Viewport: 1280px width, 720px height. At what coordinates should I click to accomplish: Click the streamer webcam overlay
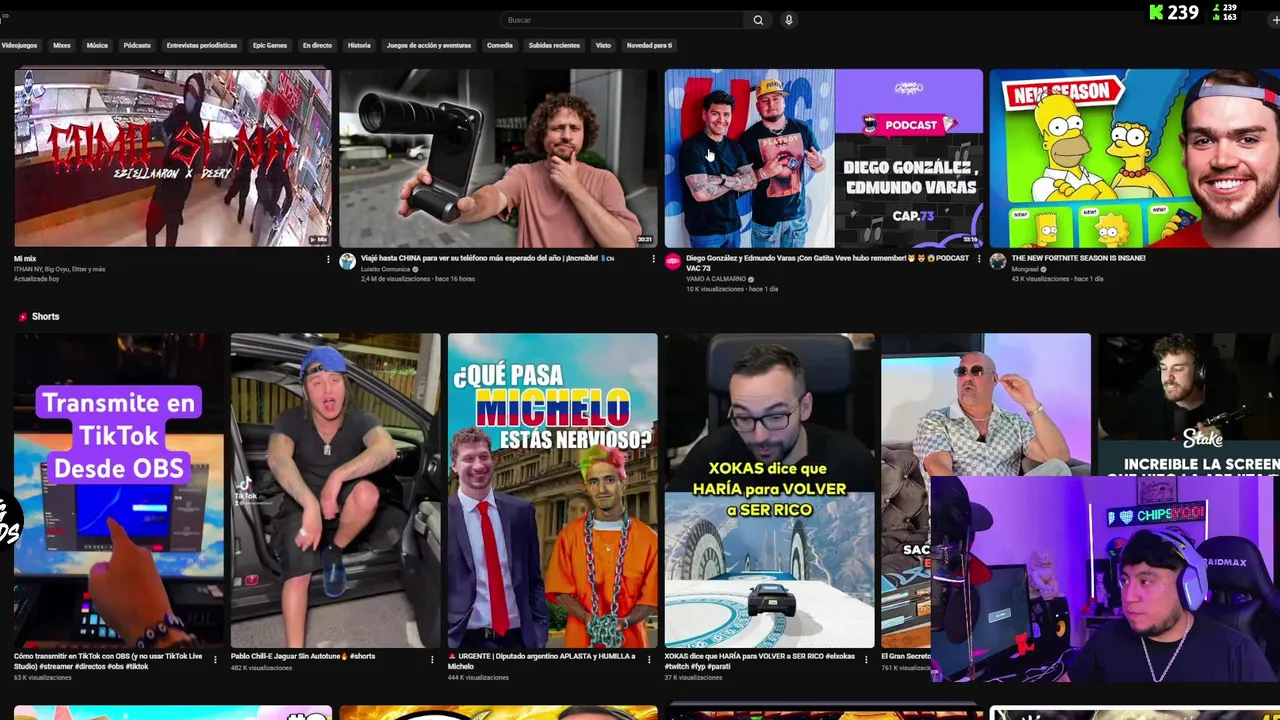(x=1105, y=579)
